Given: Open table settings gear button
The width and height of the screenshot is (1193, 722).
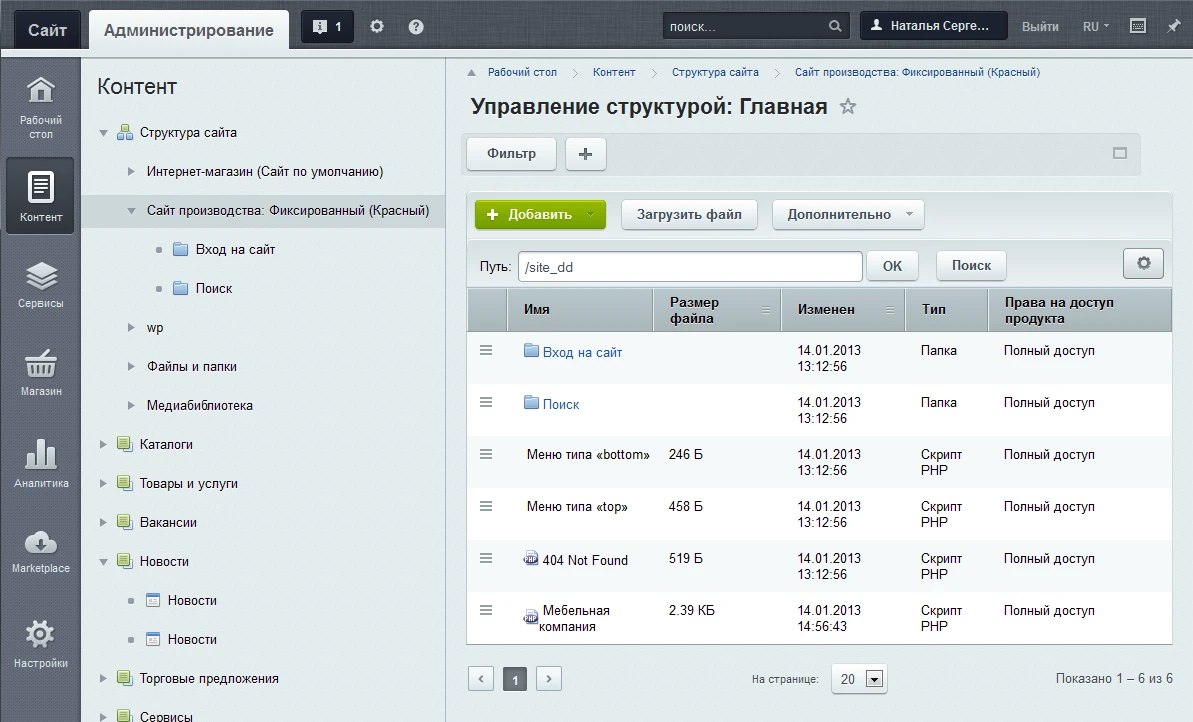Looking at the screenshot, I should tap(1144, 263).
